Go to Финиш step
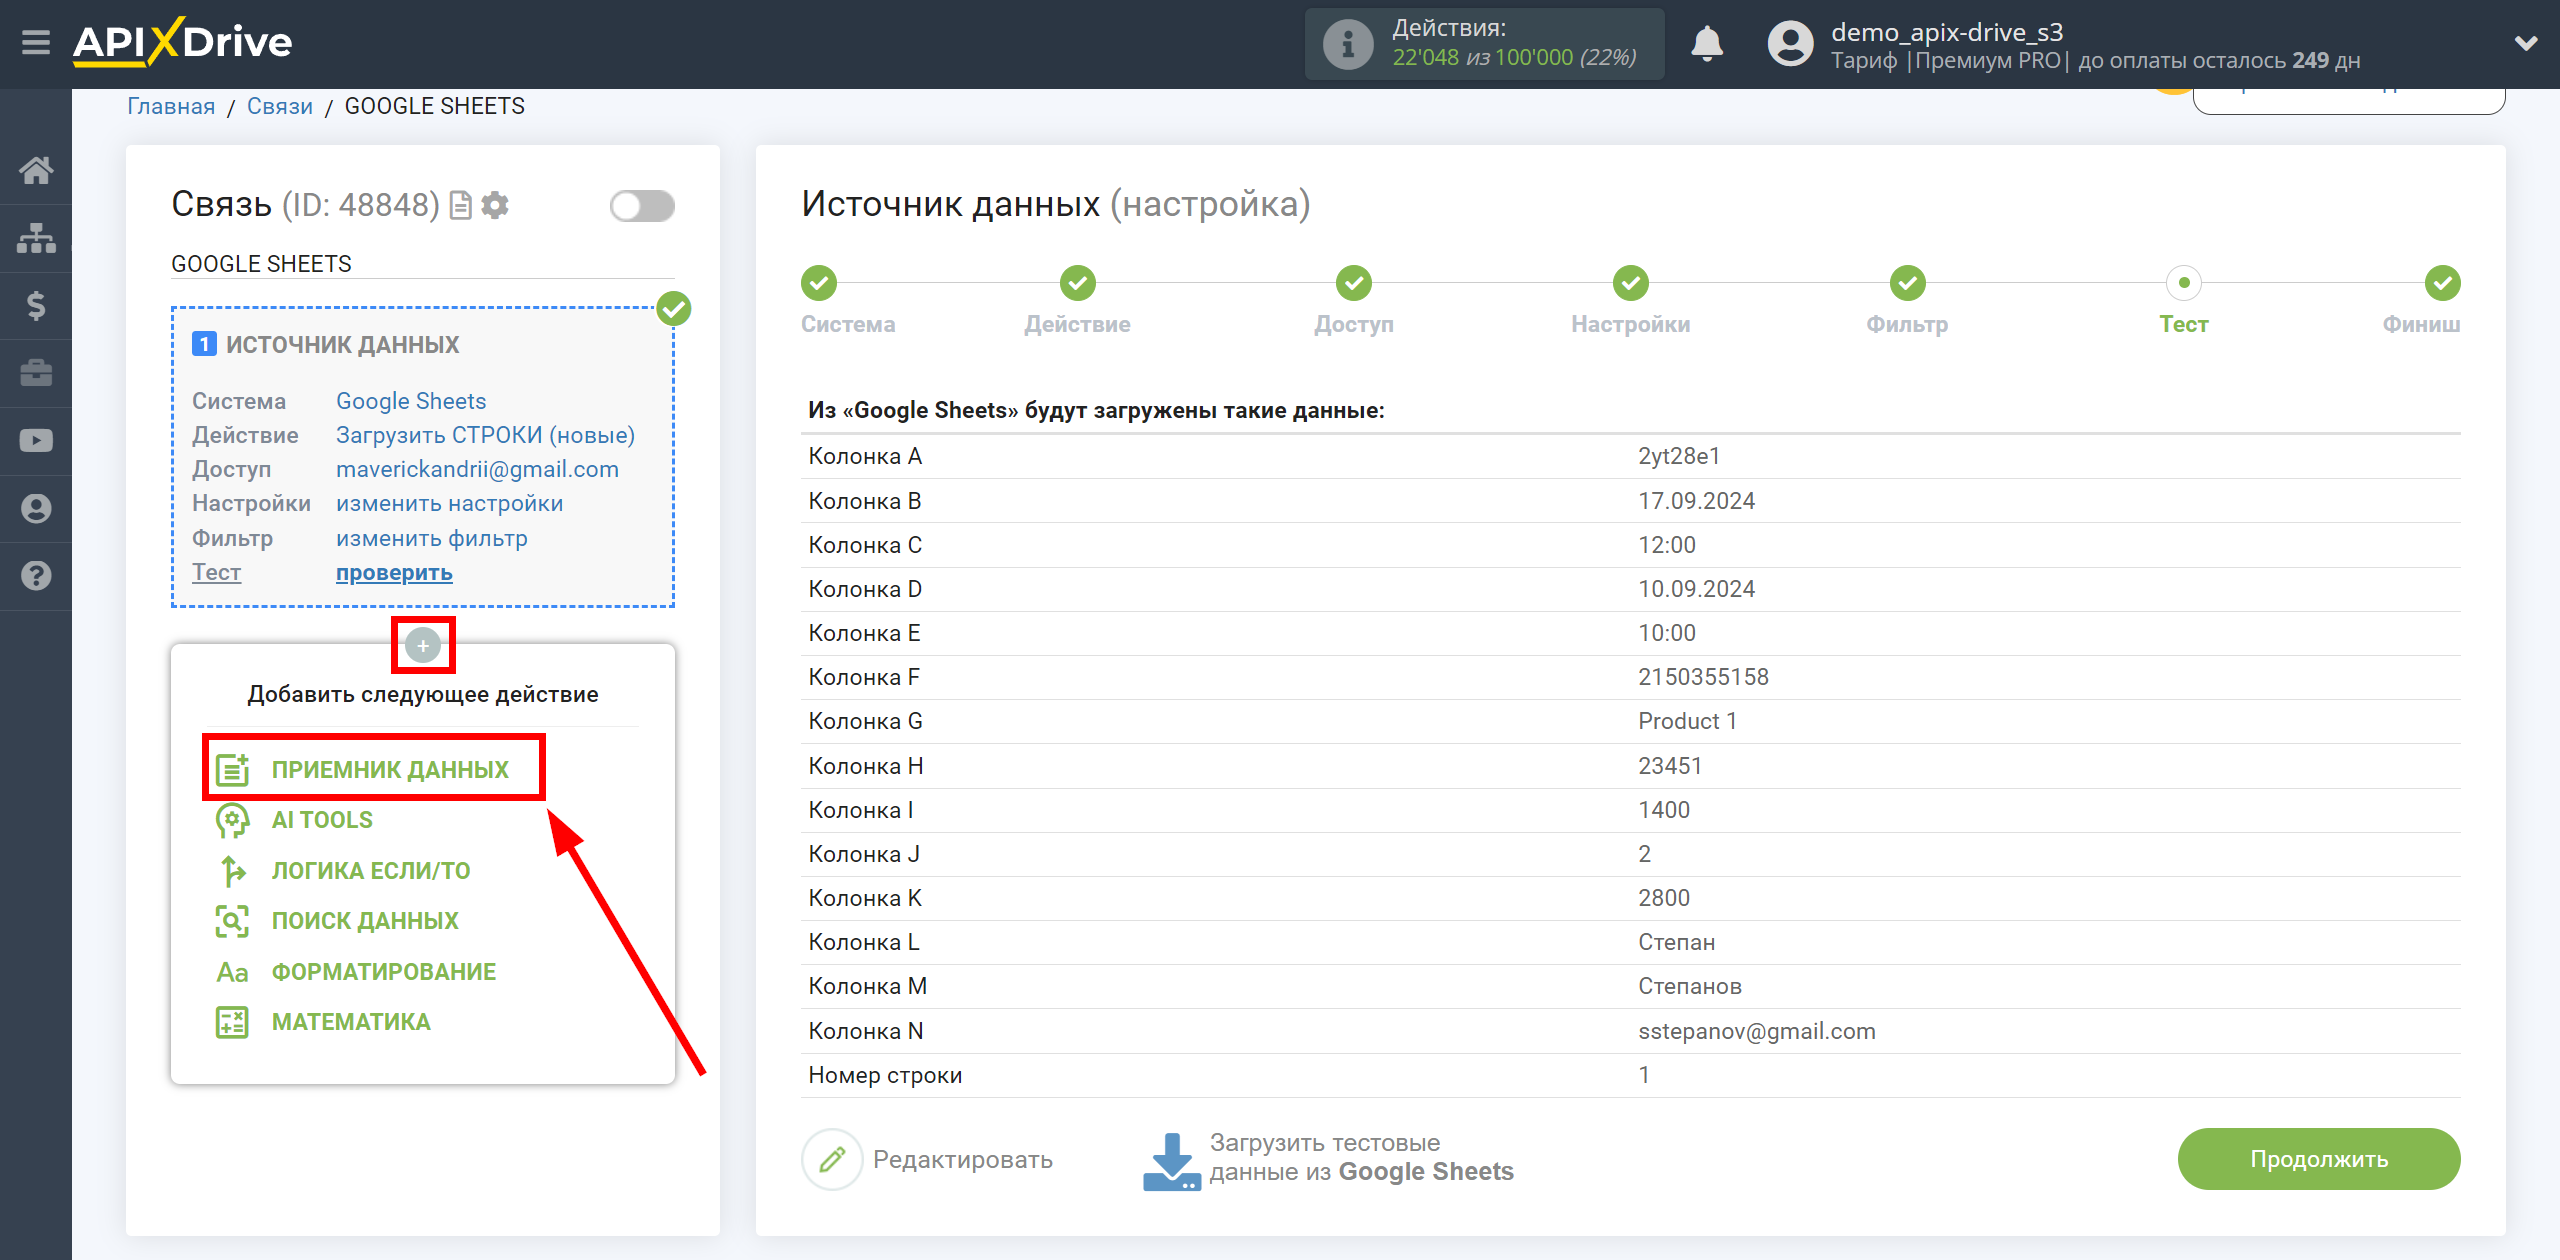 [2442, 283]
